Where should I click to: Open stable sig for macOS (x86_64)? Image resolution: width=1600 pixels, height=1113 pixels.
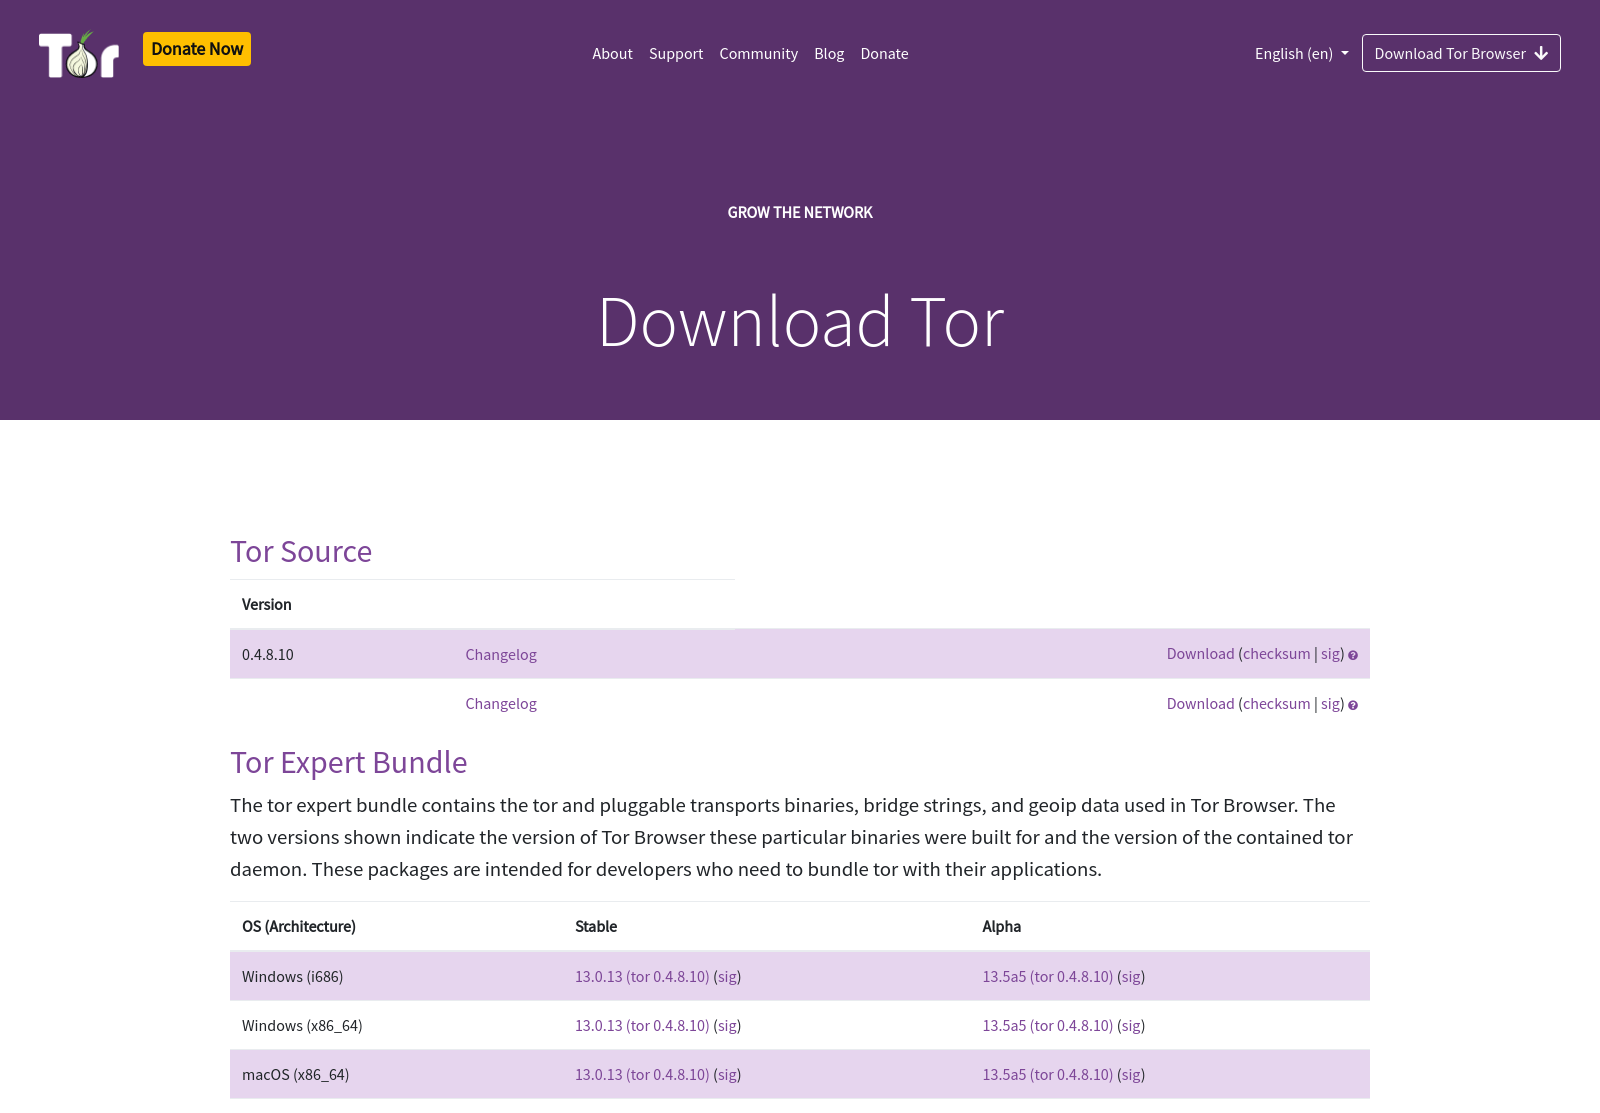coord(727,1075)
